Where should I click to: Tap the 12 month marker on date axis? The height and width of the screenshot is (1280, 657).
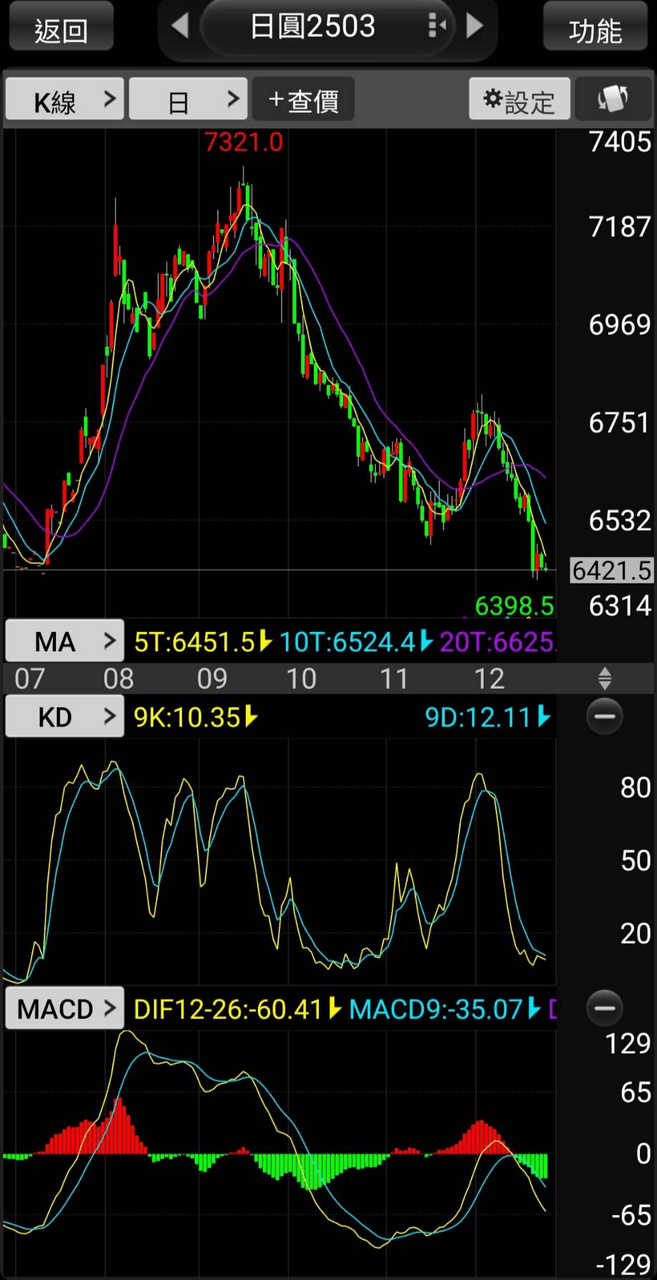pyautogui.click(x=489, y=679)
